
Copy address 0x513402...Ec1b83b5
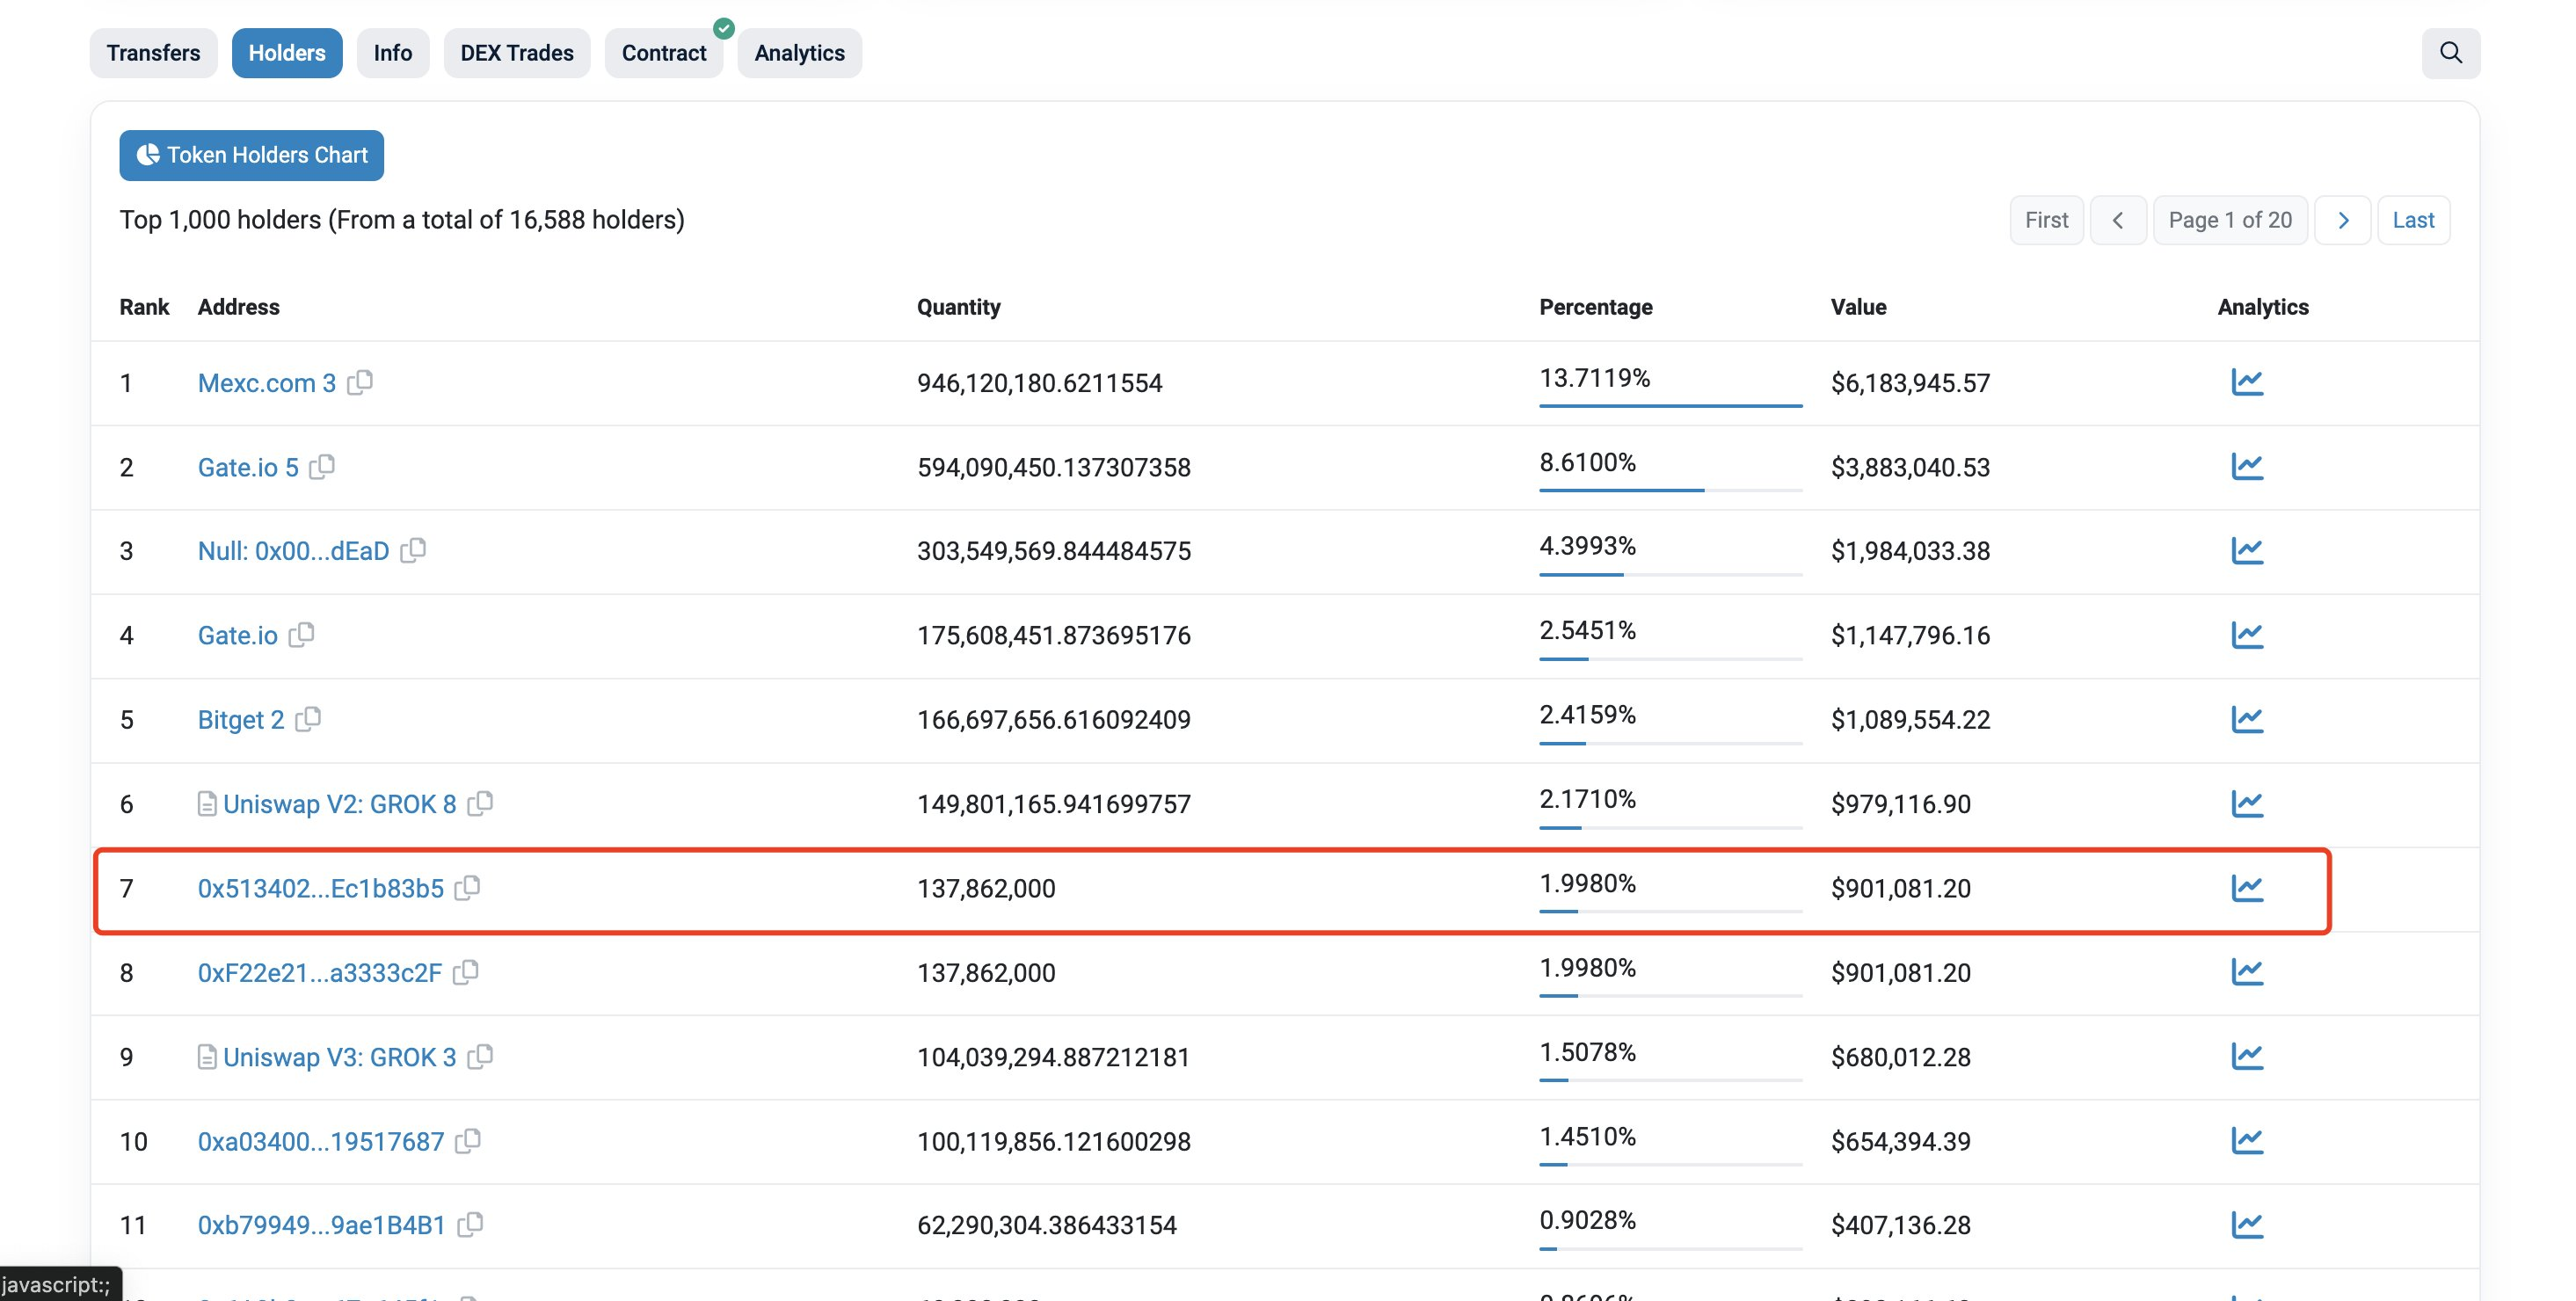pos(467,888)
